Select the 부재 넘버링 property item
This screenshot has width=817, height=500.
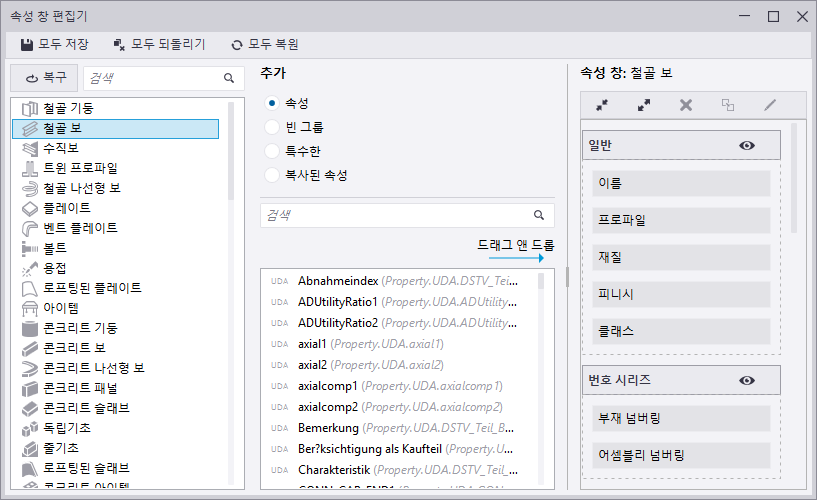tap(681, 418)
